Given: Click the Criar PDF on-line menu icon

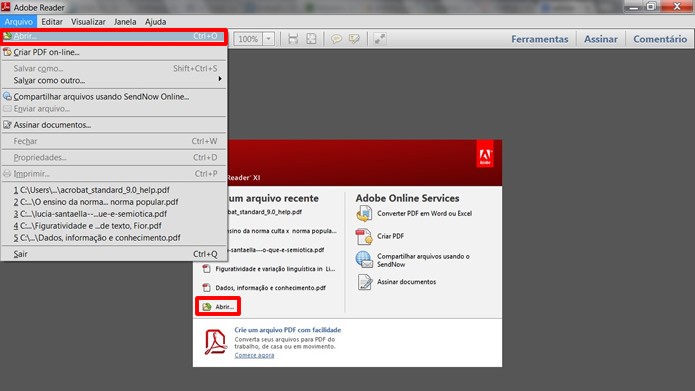Looking at the screenshot, I should (x=7, y=52).
